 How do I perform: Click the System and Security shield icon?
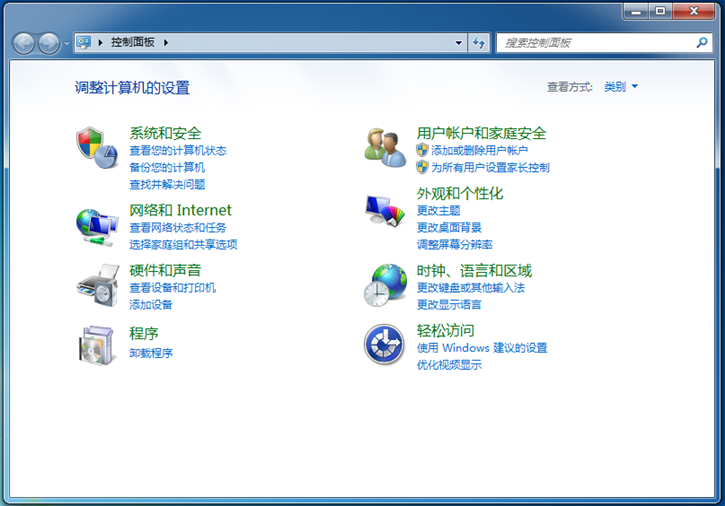tap(97, 147)
